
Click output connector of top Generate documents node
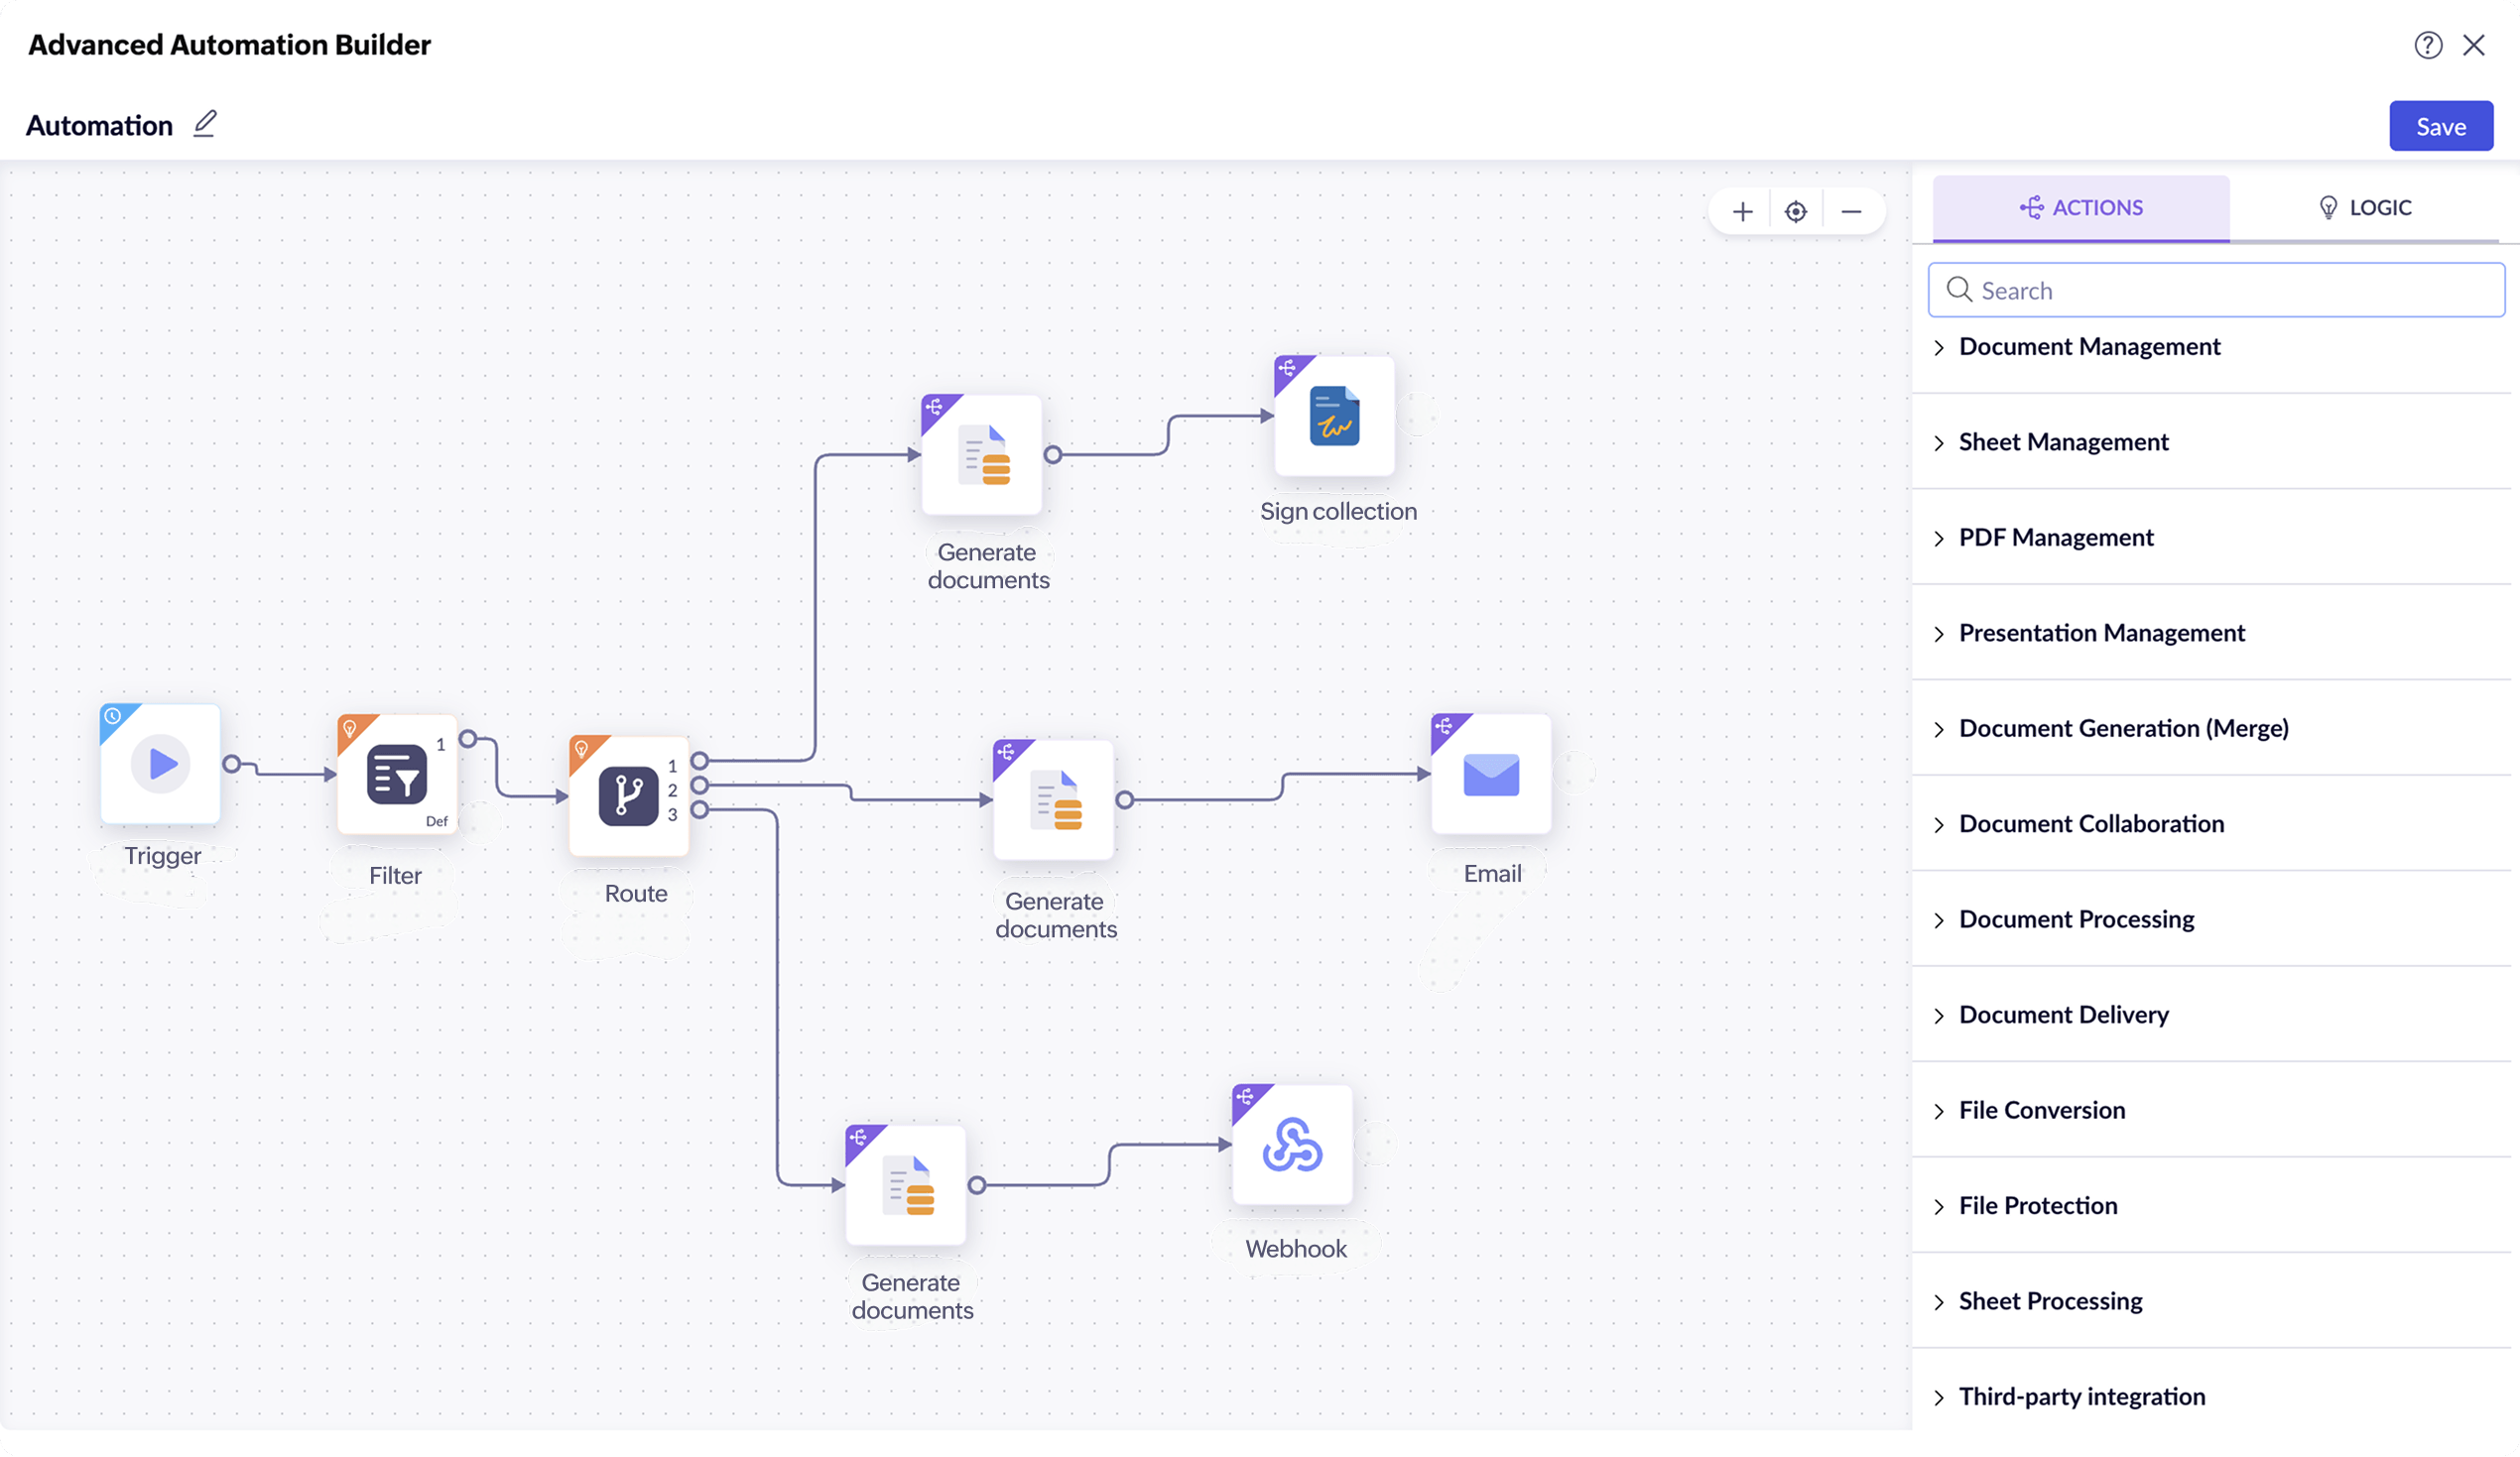[1053, 455]
